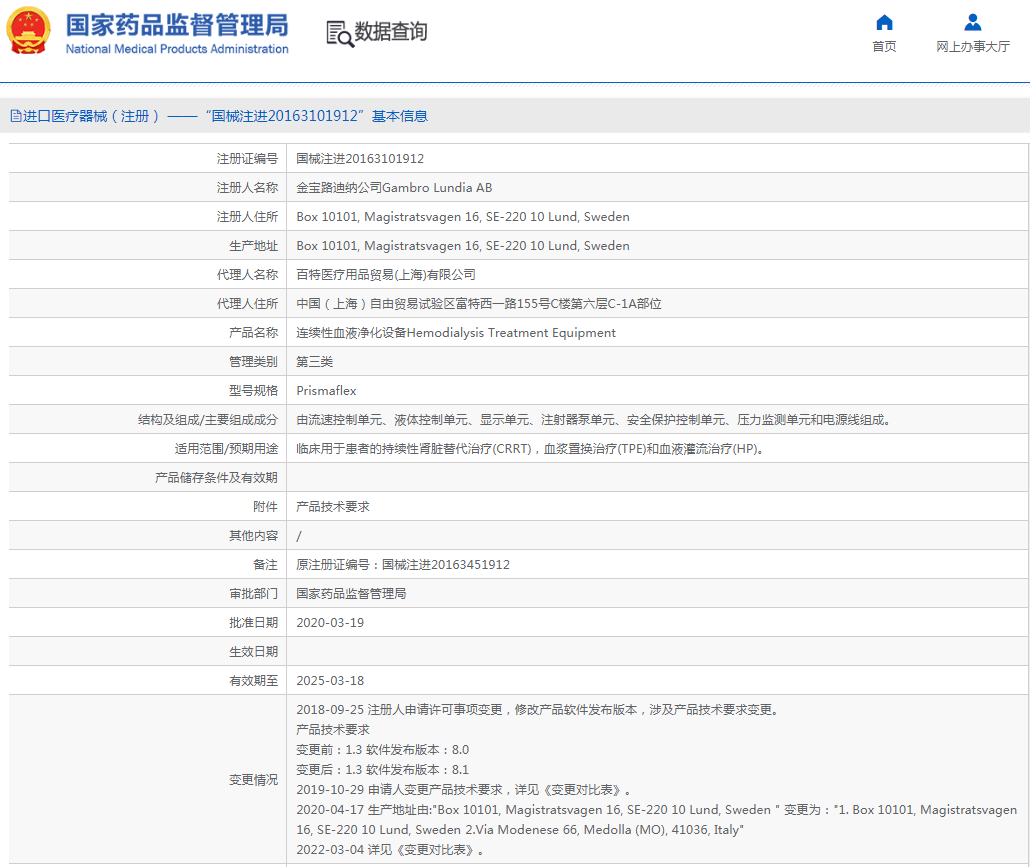The image size is (1030, 867).
Task: Open the 网上办事大厅 menu label
Action: (x=972, y=47)
